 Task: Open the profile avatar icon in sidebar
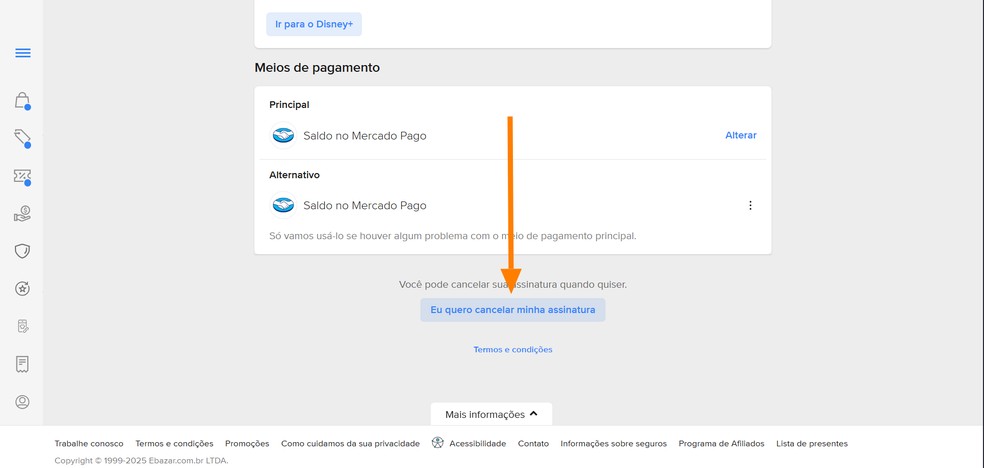(x=22, y=402)
